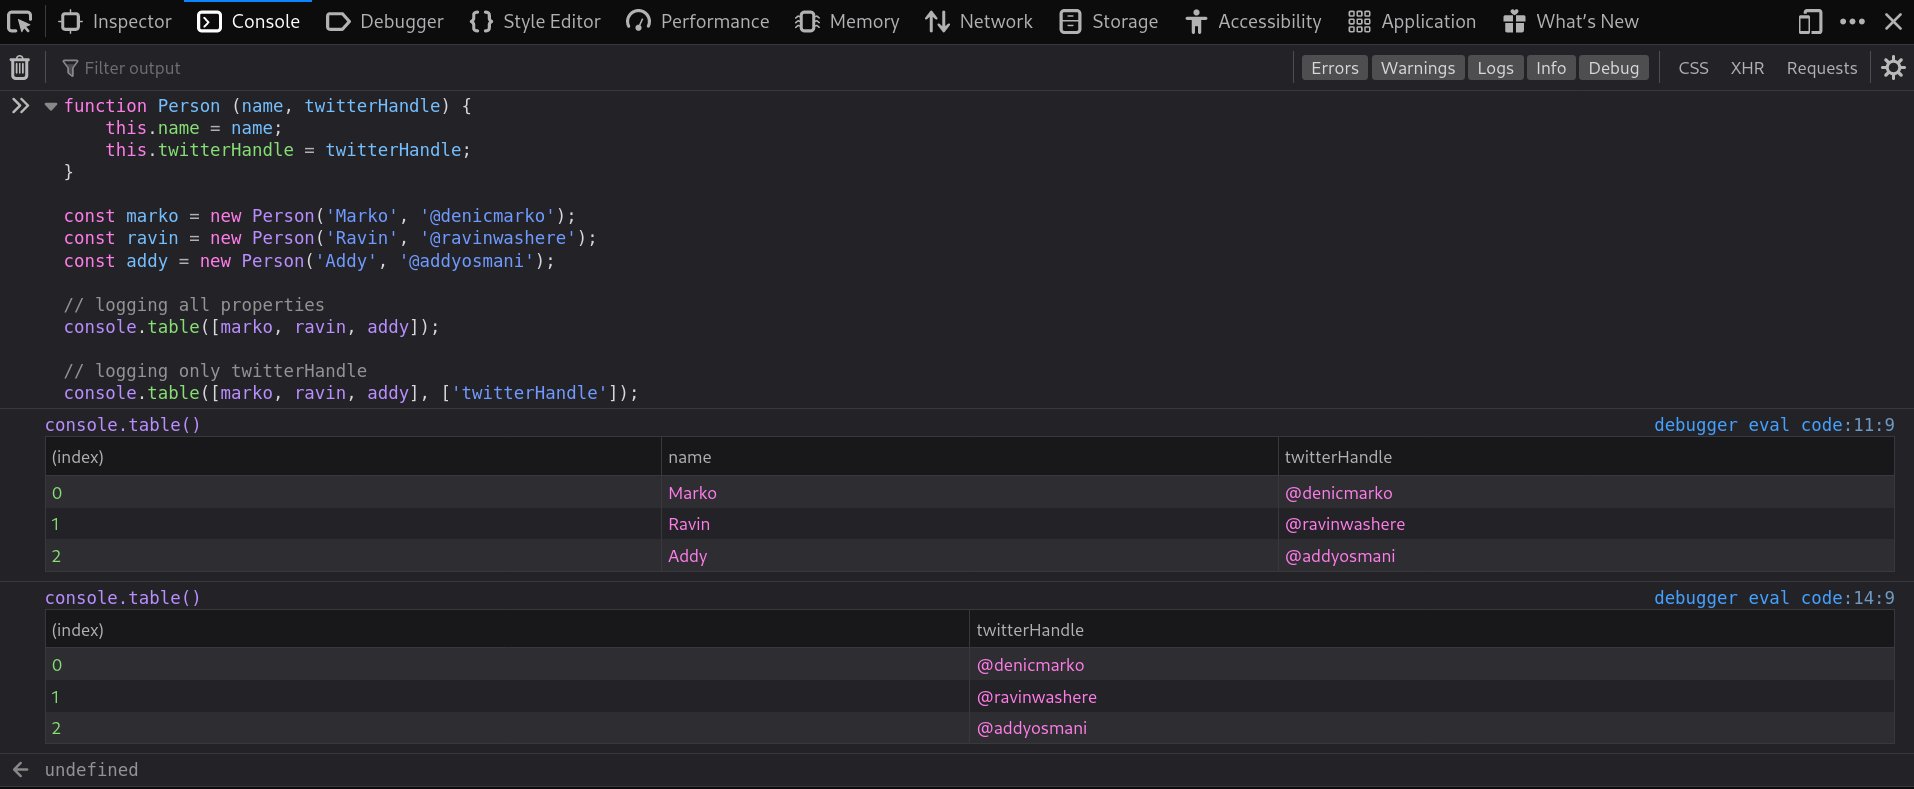Switch to the Debugger tab
Image resolution: width=1914 pixels, height=789 pixels.
pos(385,21)
